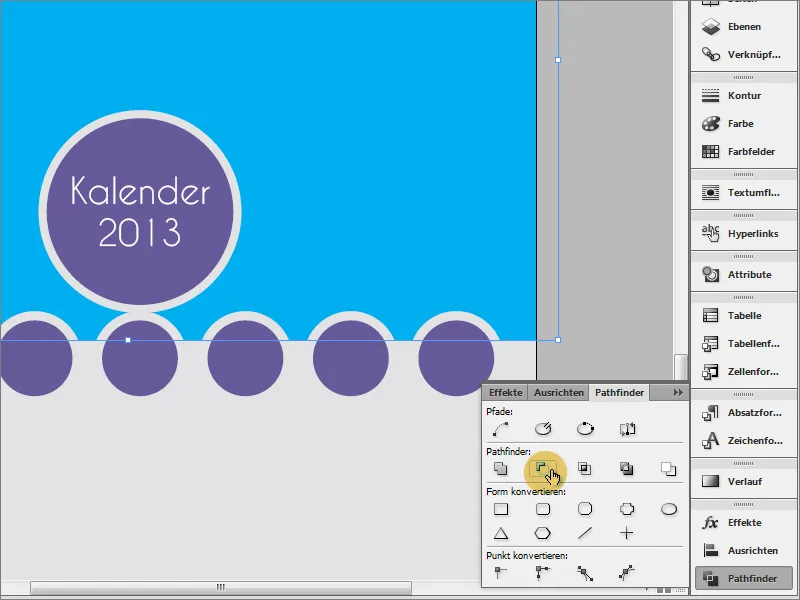Image resolution: width=800 pixels, height=600 pixels.
Task: Convert shape to orthogonal line (plus icon)
Action: coord(627,534)
